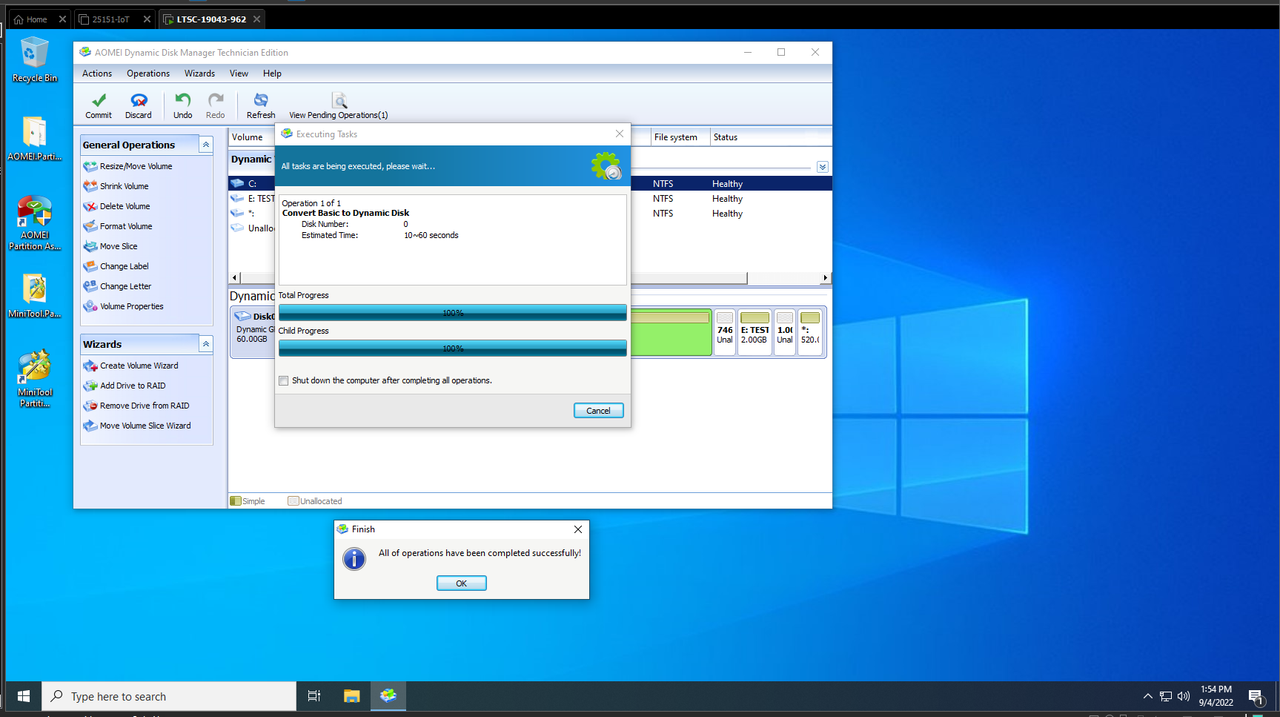
Task: Select Resize/Move Volume in General Operations
Action: (x=128, y=166)
